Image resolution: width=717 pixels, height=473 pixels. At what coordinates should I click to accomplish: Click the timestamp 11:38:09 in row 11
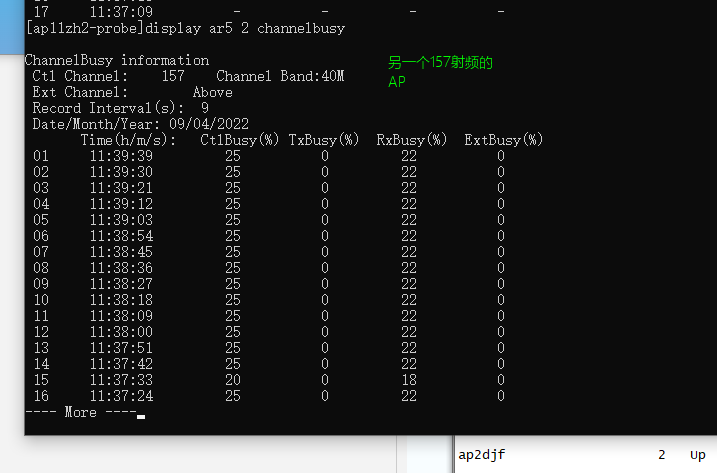(121, 316)
